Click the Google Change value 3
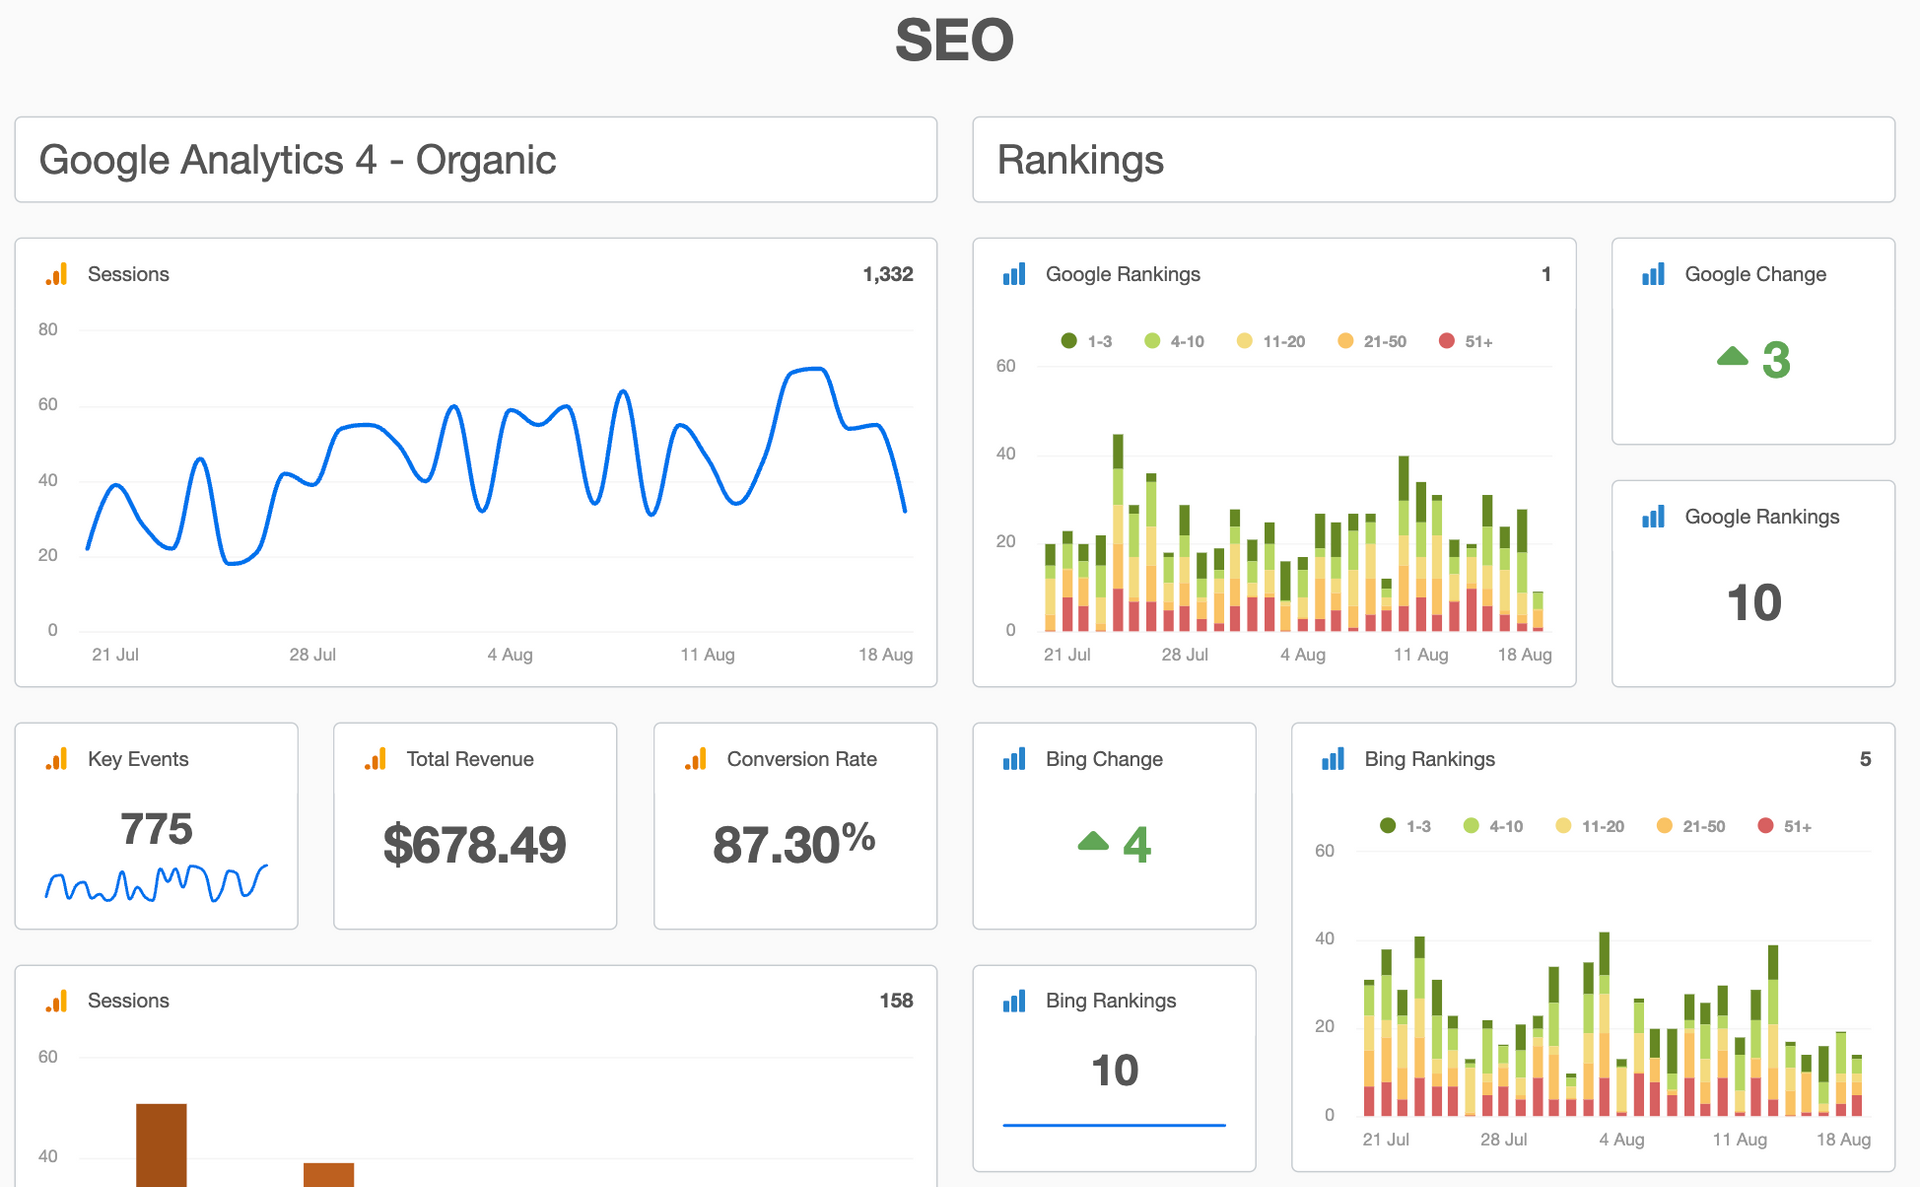Screen dimensions: 1920x1187 (1776, 360)
